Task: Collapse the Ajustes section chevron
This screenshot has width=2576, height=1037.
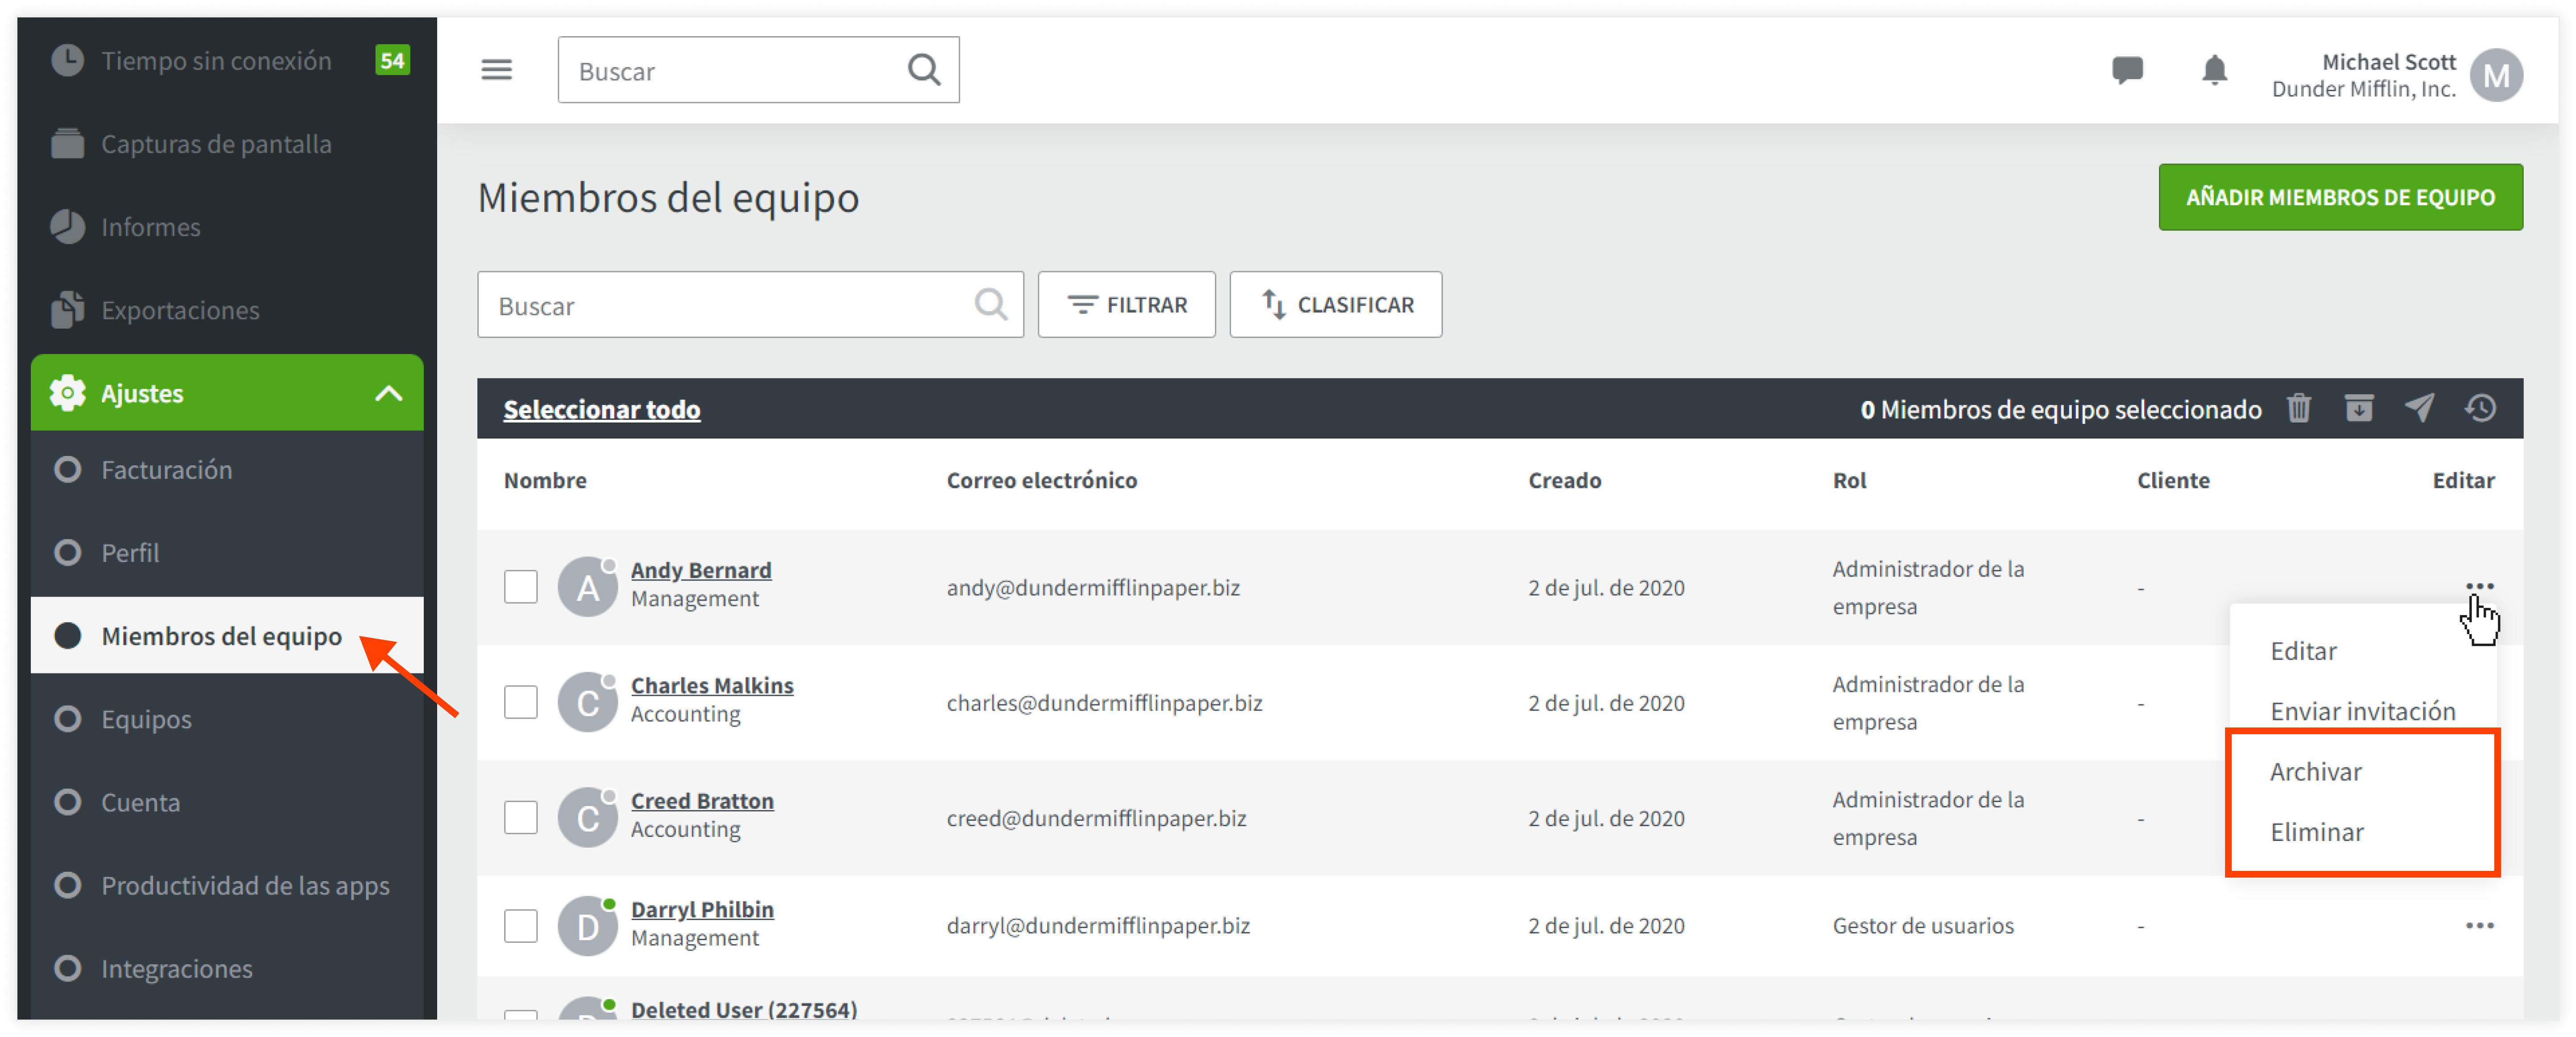Action: pos(388,393)
